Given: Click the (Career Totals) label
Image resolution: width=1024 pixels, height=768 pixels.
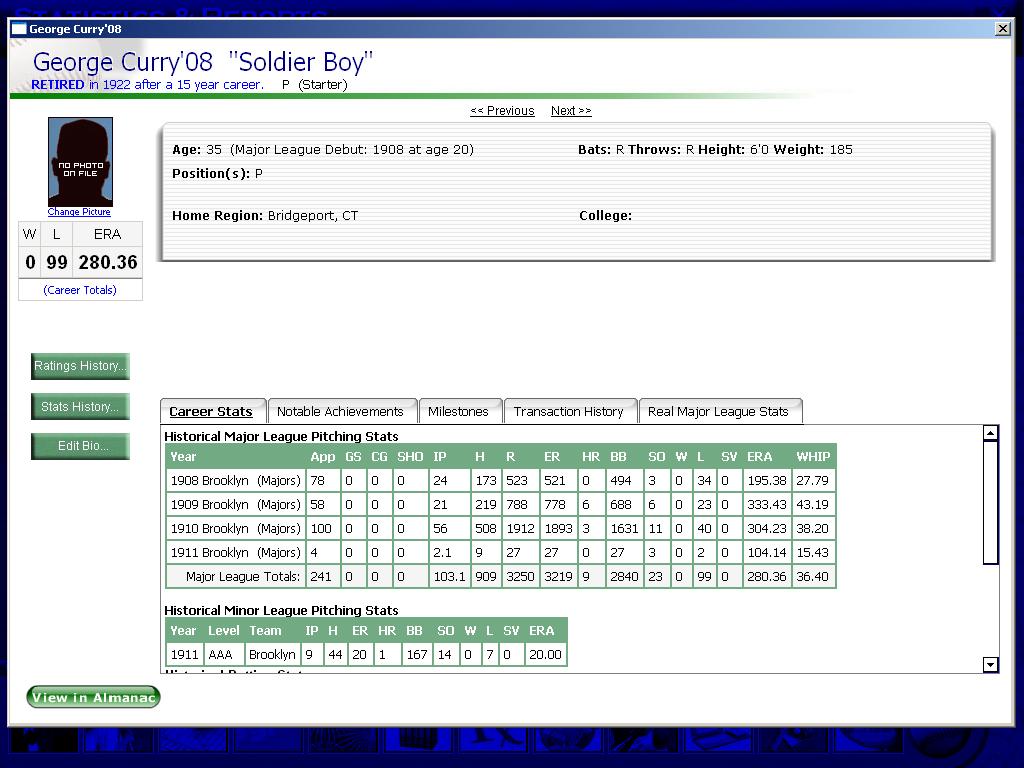Looking at the screenshot, I should tap(80, 290).
